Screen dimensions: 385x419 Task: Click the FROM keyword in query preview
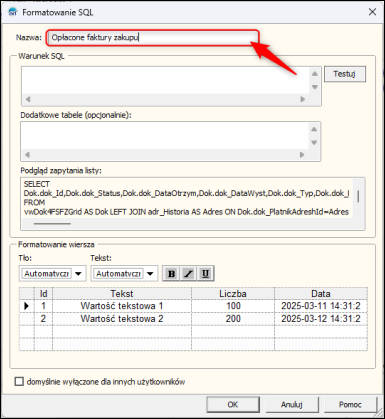click(34, 202)
